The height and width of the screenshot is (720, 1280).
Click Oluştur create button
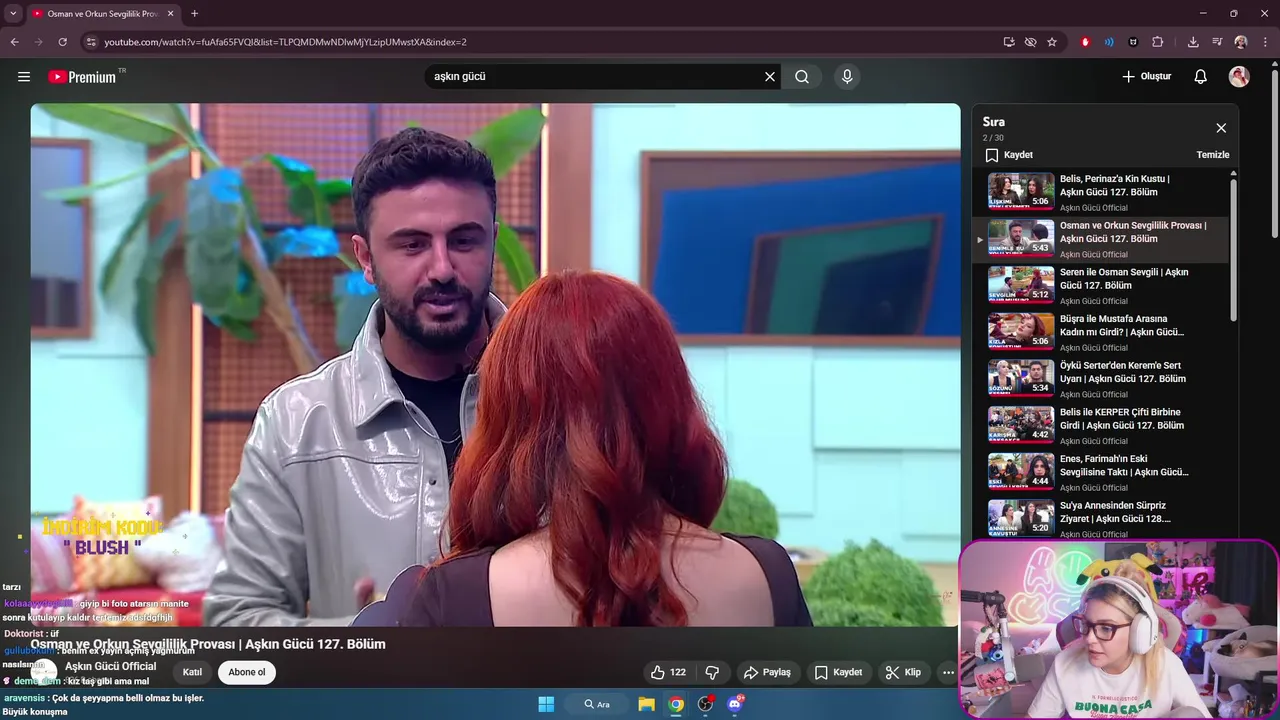1146,77
